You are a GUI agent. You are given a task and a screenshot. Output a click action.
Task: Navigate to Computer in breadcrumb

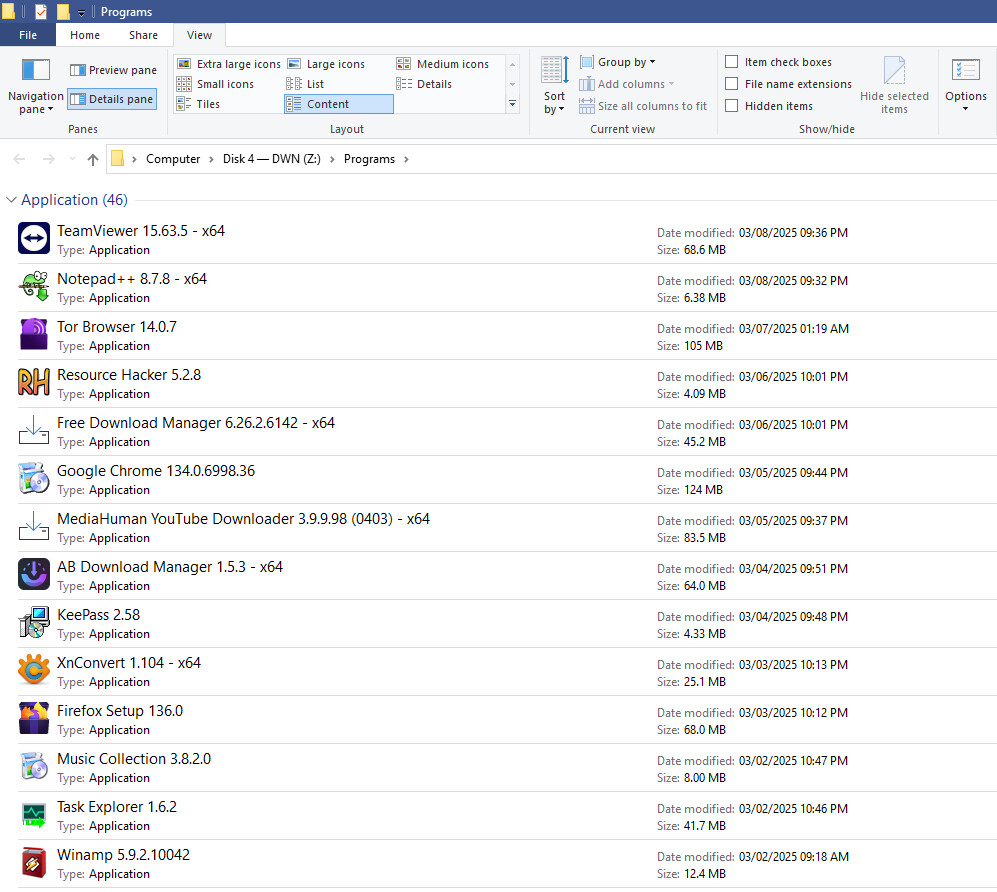173,159
